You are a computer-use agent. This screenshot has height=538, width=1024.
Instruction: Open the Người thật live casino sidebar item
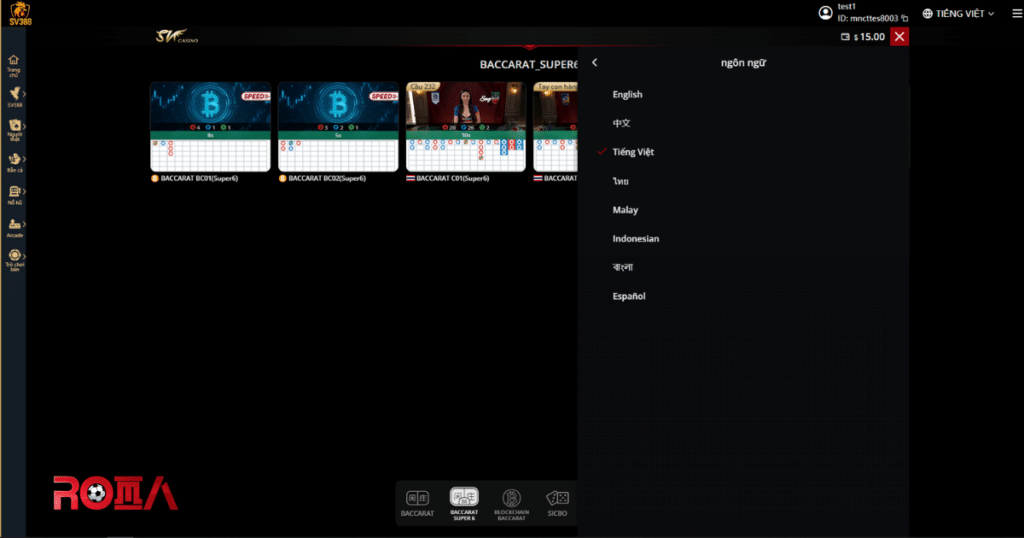[14, 129]
